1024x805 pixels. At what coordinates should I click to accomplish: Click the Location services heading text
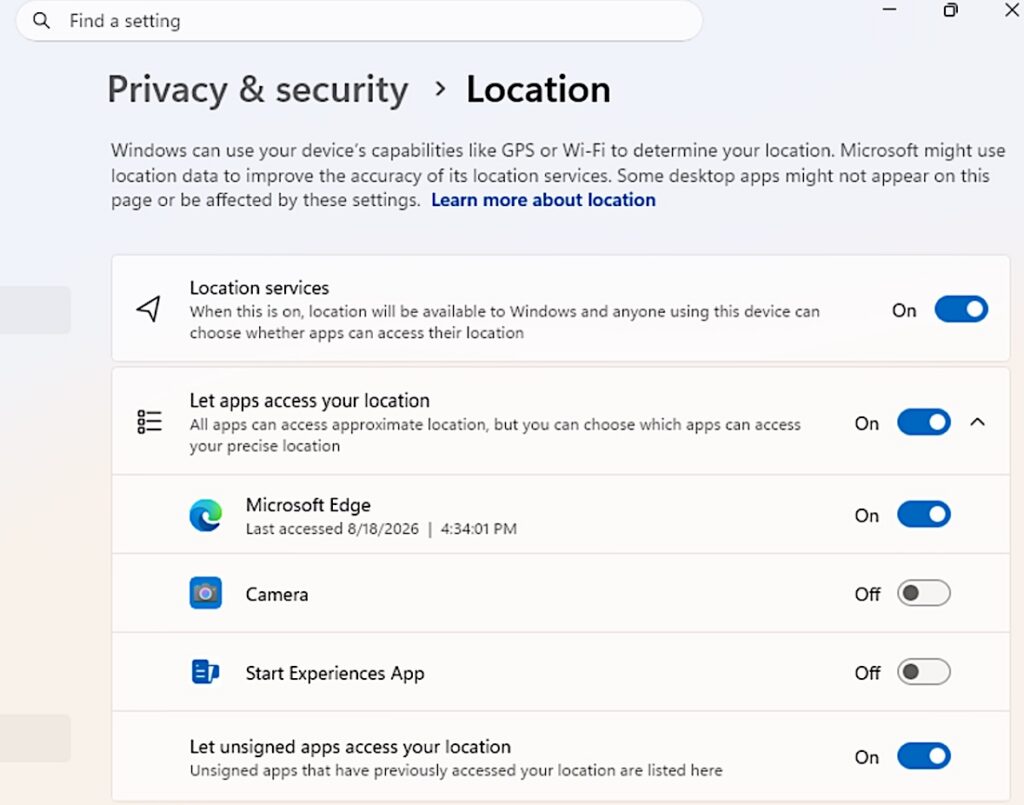click(x=259, y=288)
